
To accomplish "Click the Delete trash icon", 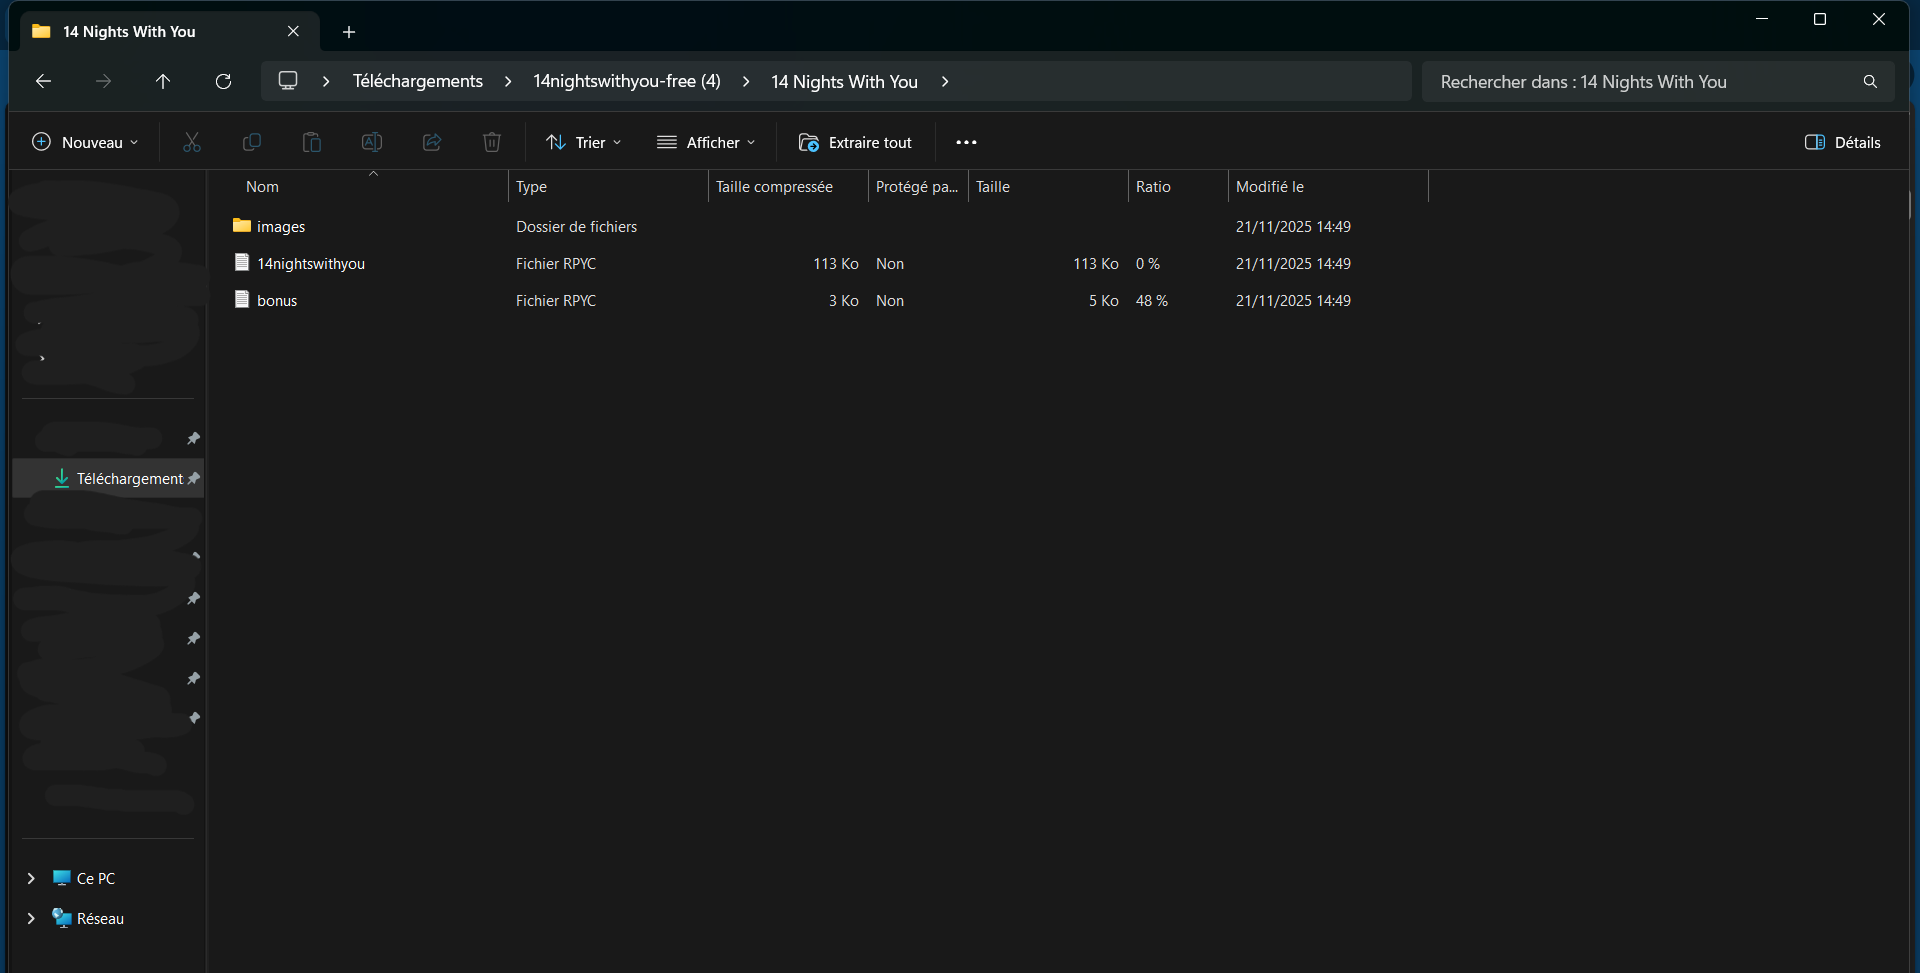I will (492, 142).
